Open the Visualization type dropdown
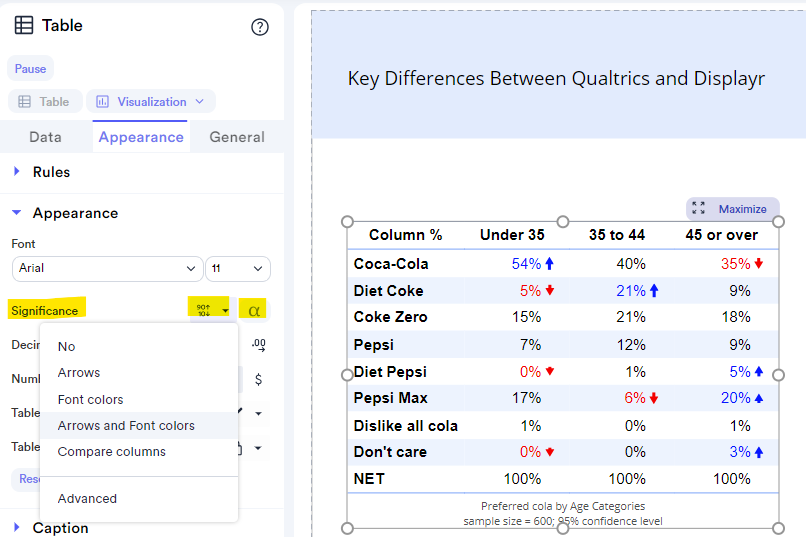The height and width of the screenshot is (537, 806). click(151, 102)
